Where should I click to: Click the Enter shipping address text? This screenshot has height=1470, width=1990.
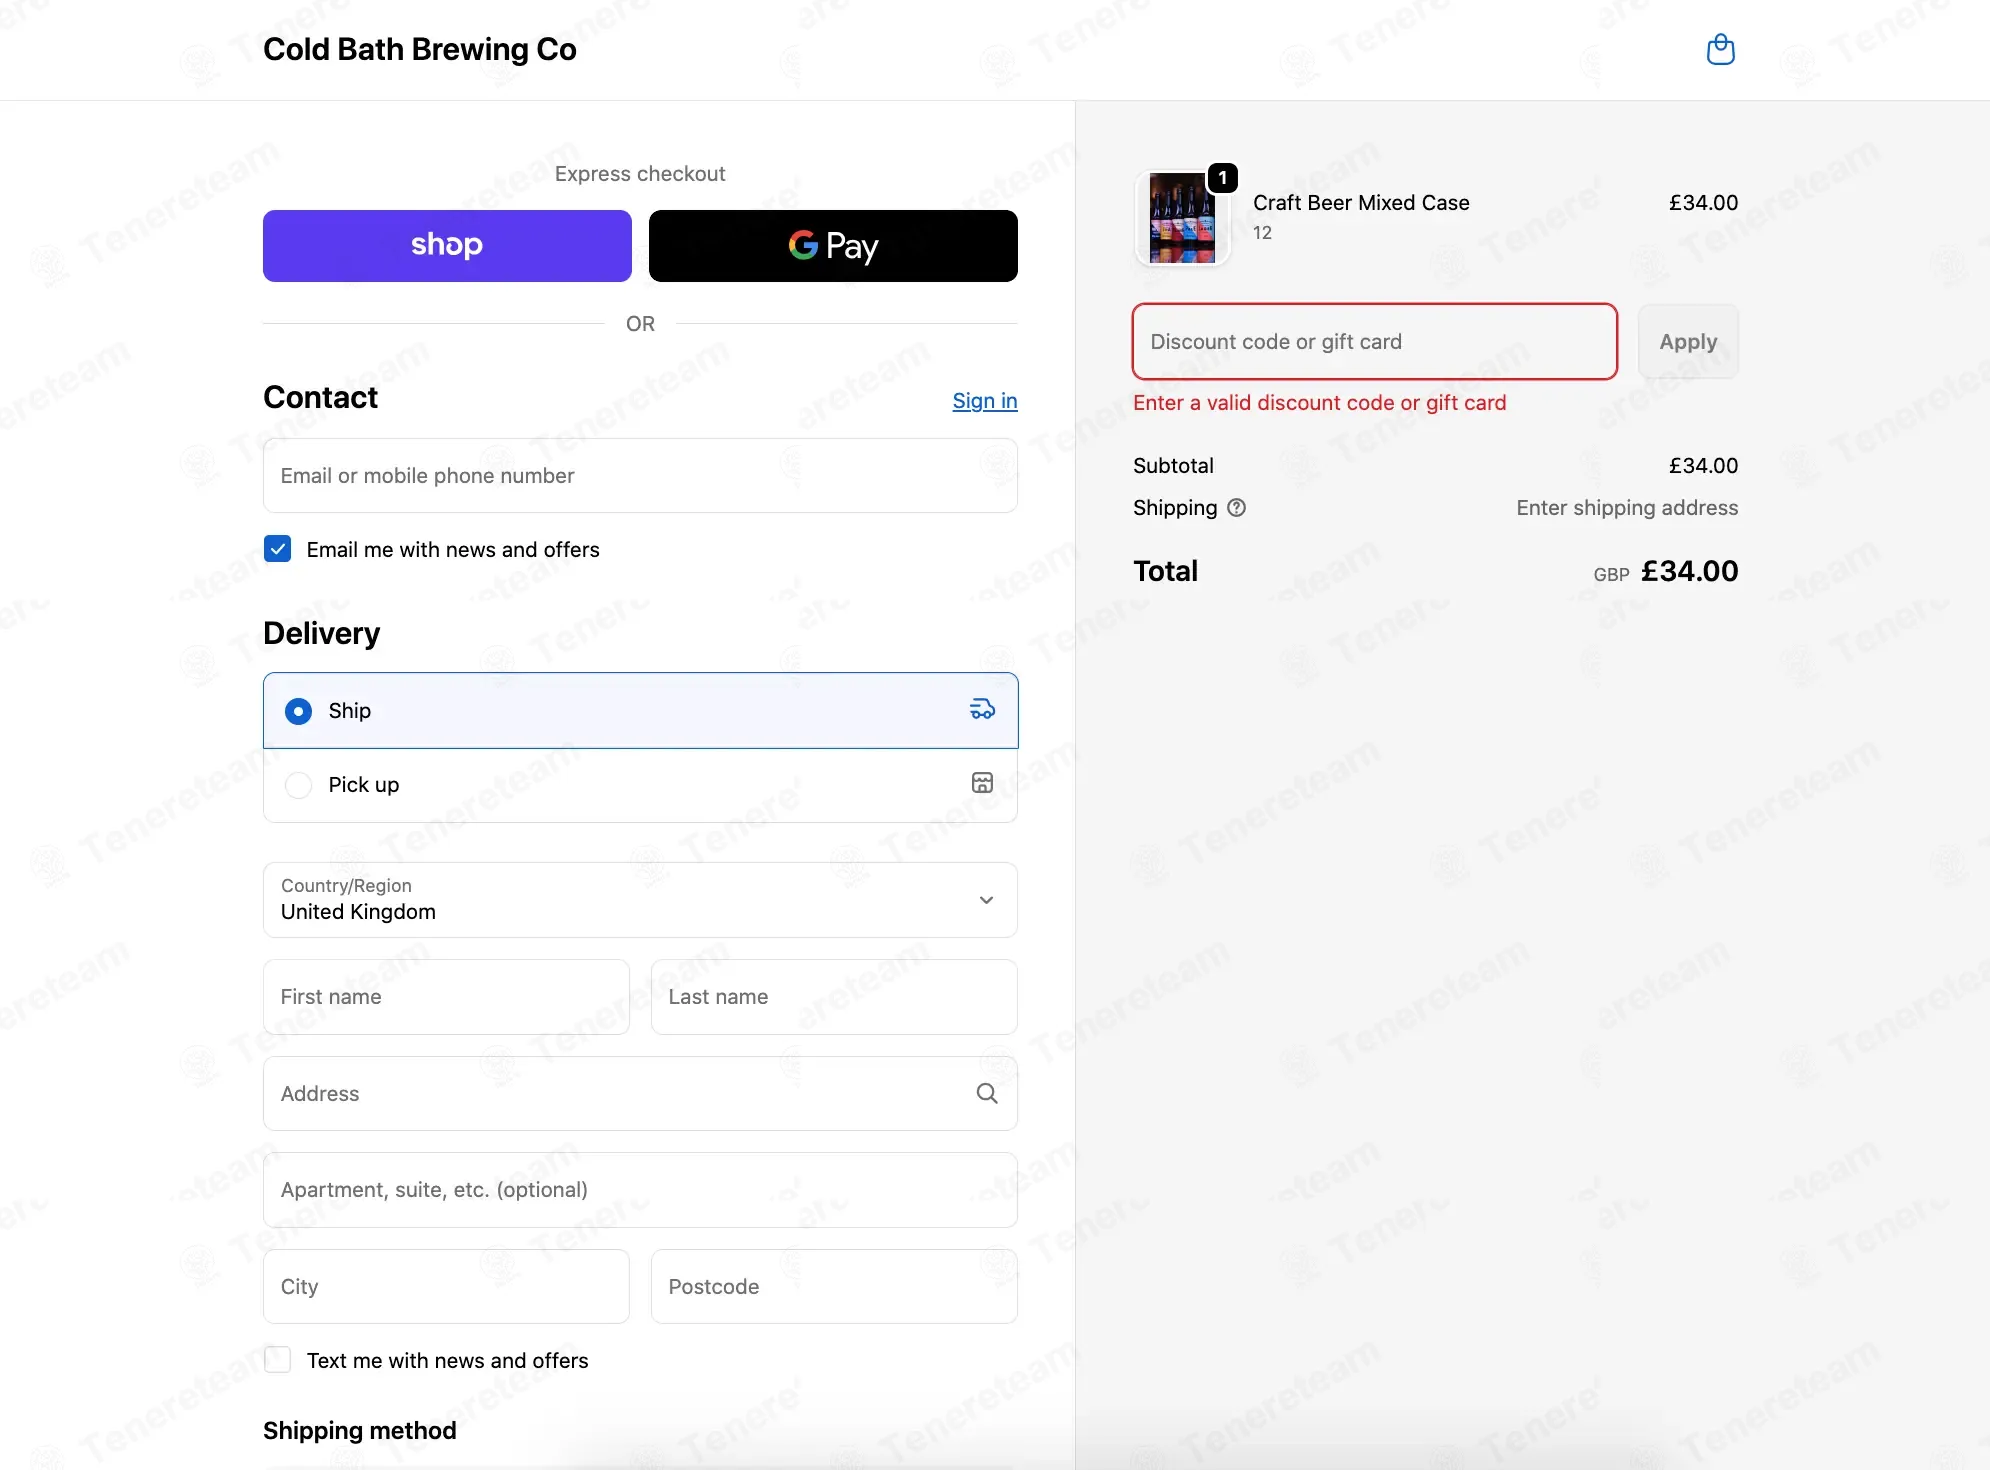[1627, 508]
